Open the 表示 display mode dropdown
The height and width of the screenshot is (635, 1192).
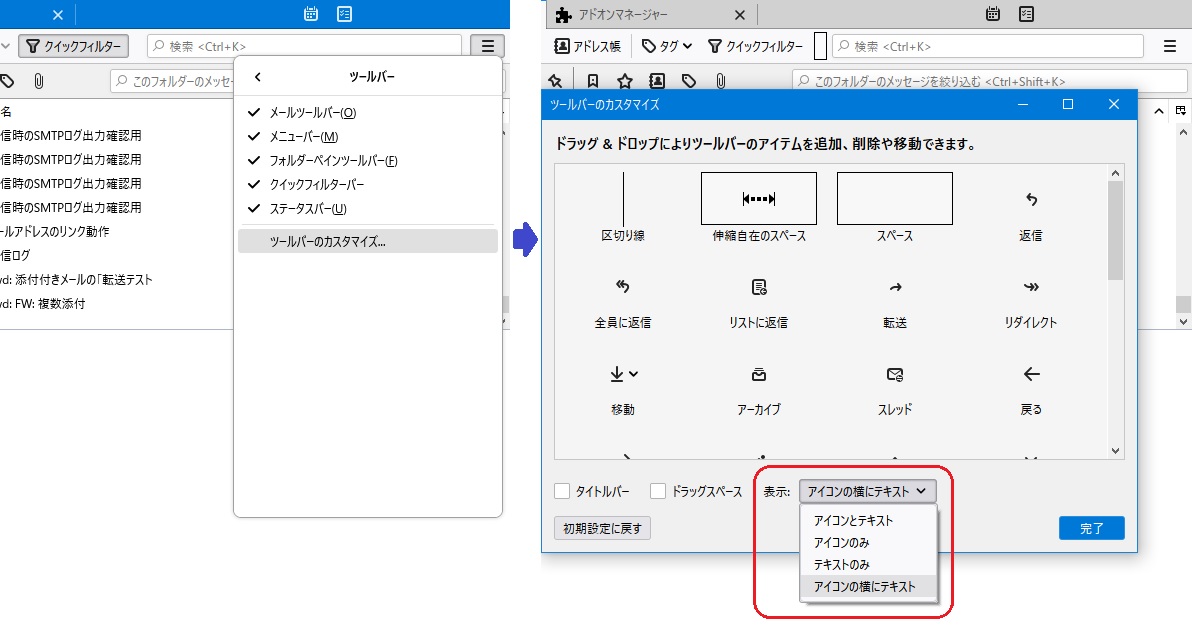(867, 491)
